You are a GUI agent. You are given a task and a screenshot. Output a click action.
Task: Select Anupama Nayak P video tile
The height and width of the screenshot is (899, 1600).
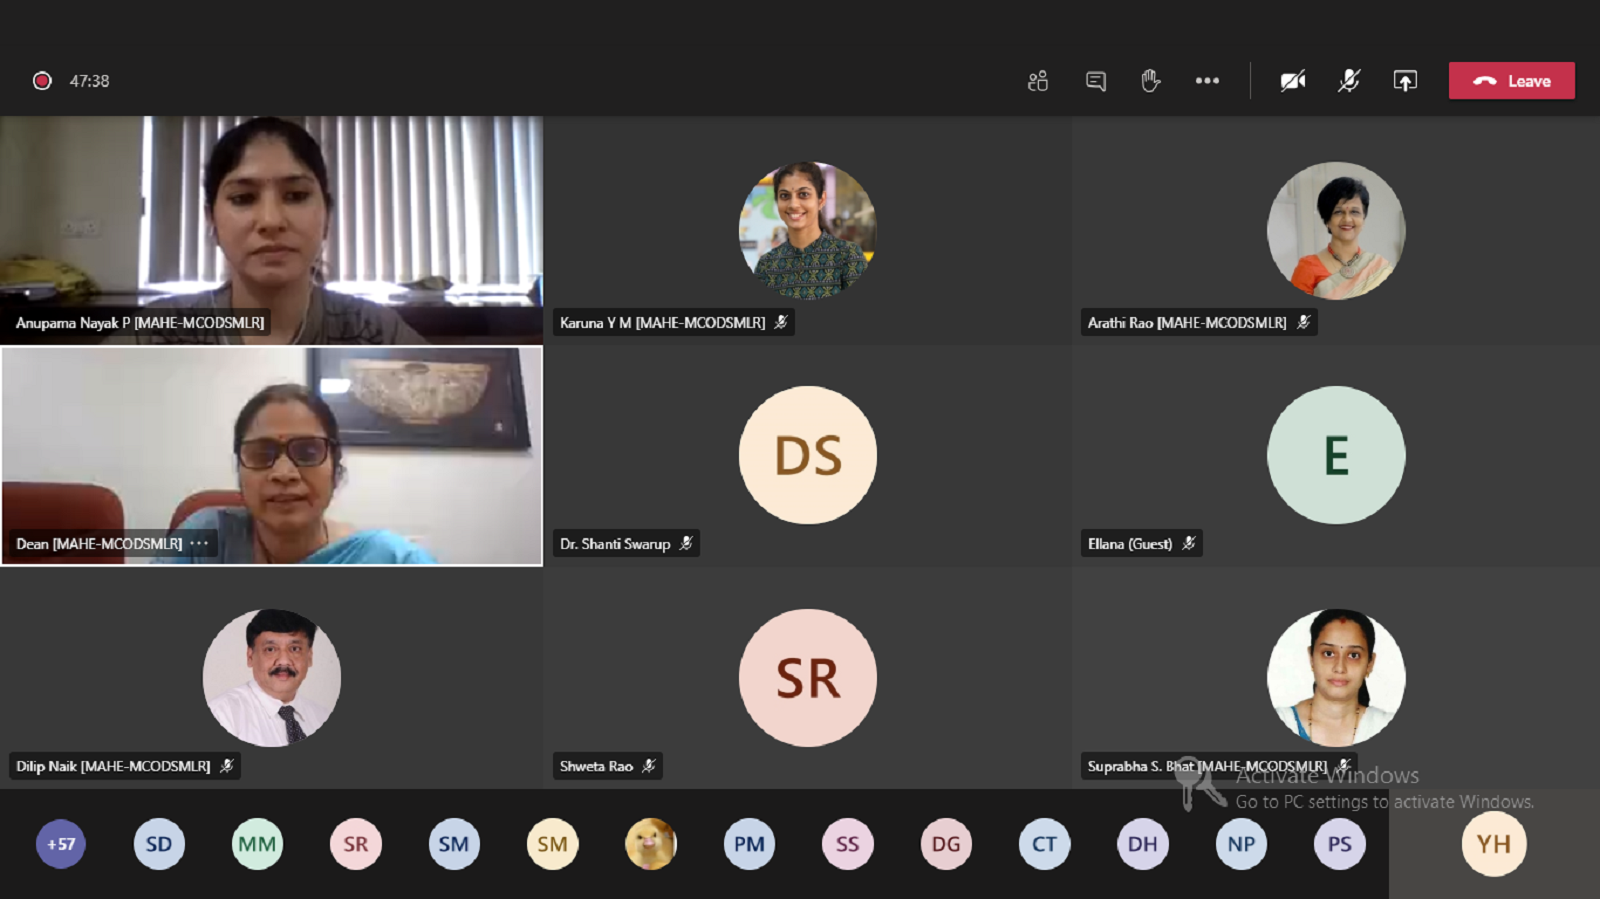[x=271, y=230]
